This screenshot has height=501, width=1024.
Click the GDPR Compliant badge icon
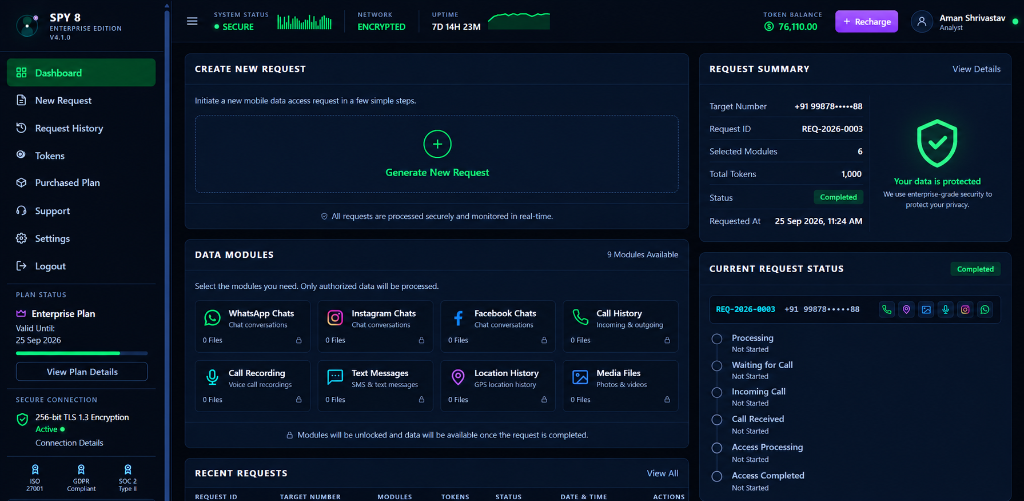click(81, 469)
